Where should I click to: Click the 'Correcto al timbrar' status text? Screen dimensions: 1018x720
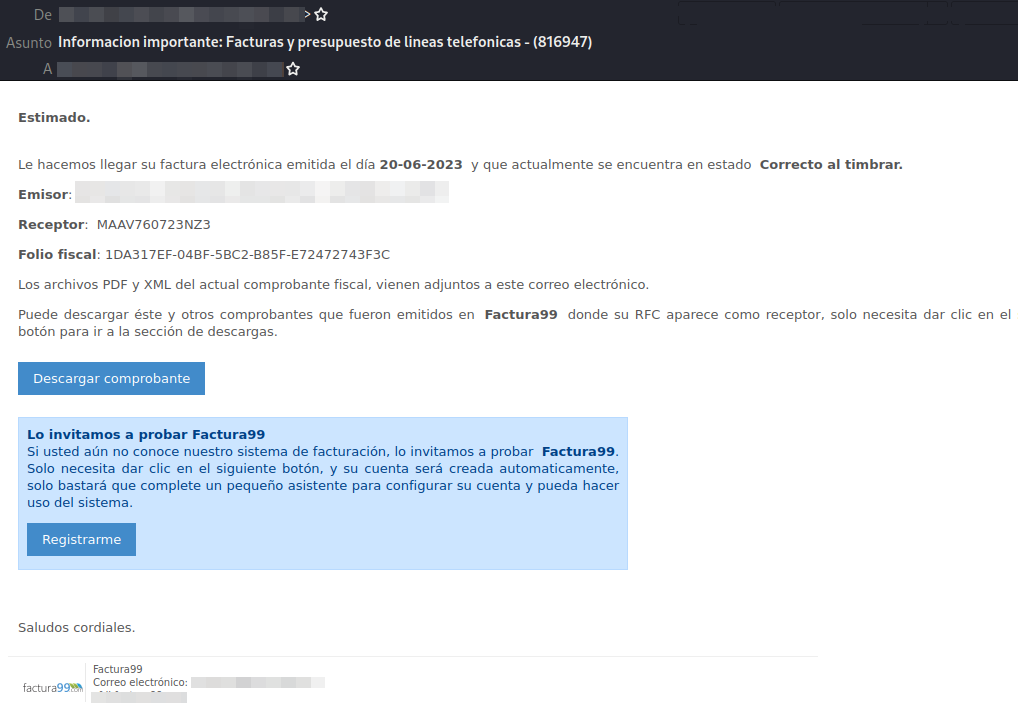click(x=830, y=164)
